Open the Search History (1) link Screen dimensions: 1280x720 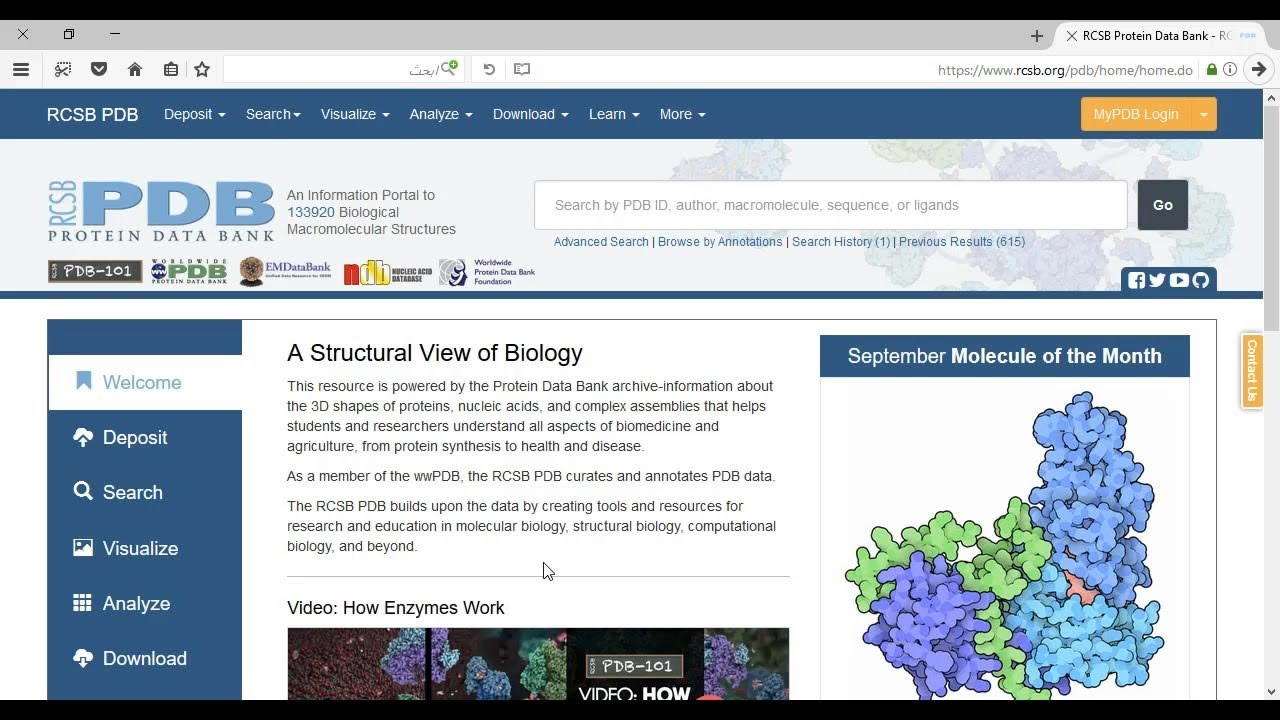[841, 242]
